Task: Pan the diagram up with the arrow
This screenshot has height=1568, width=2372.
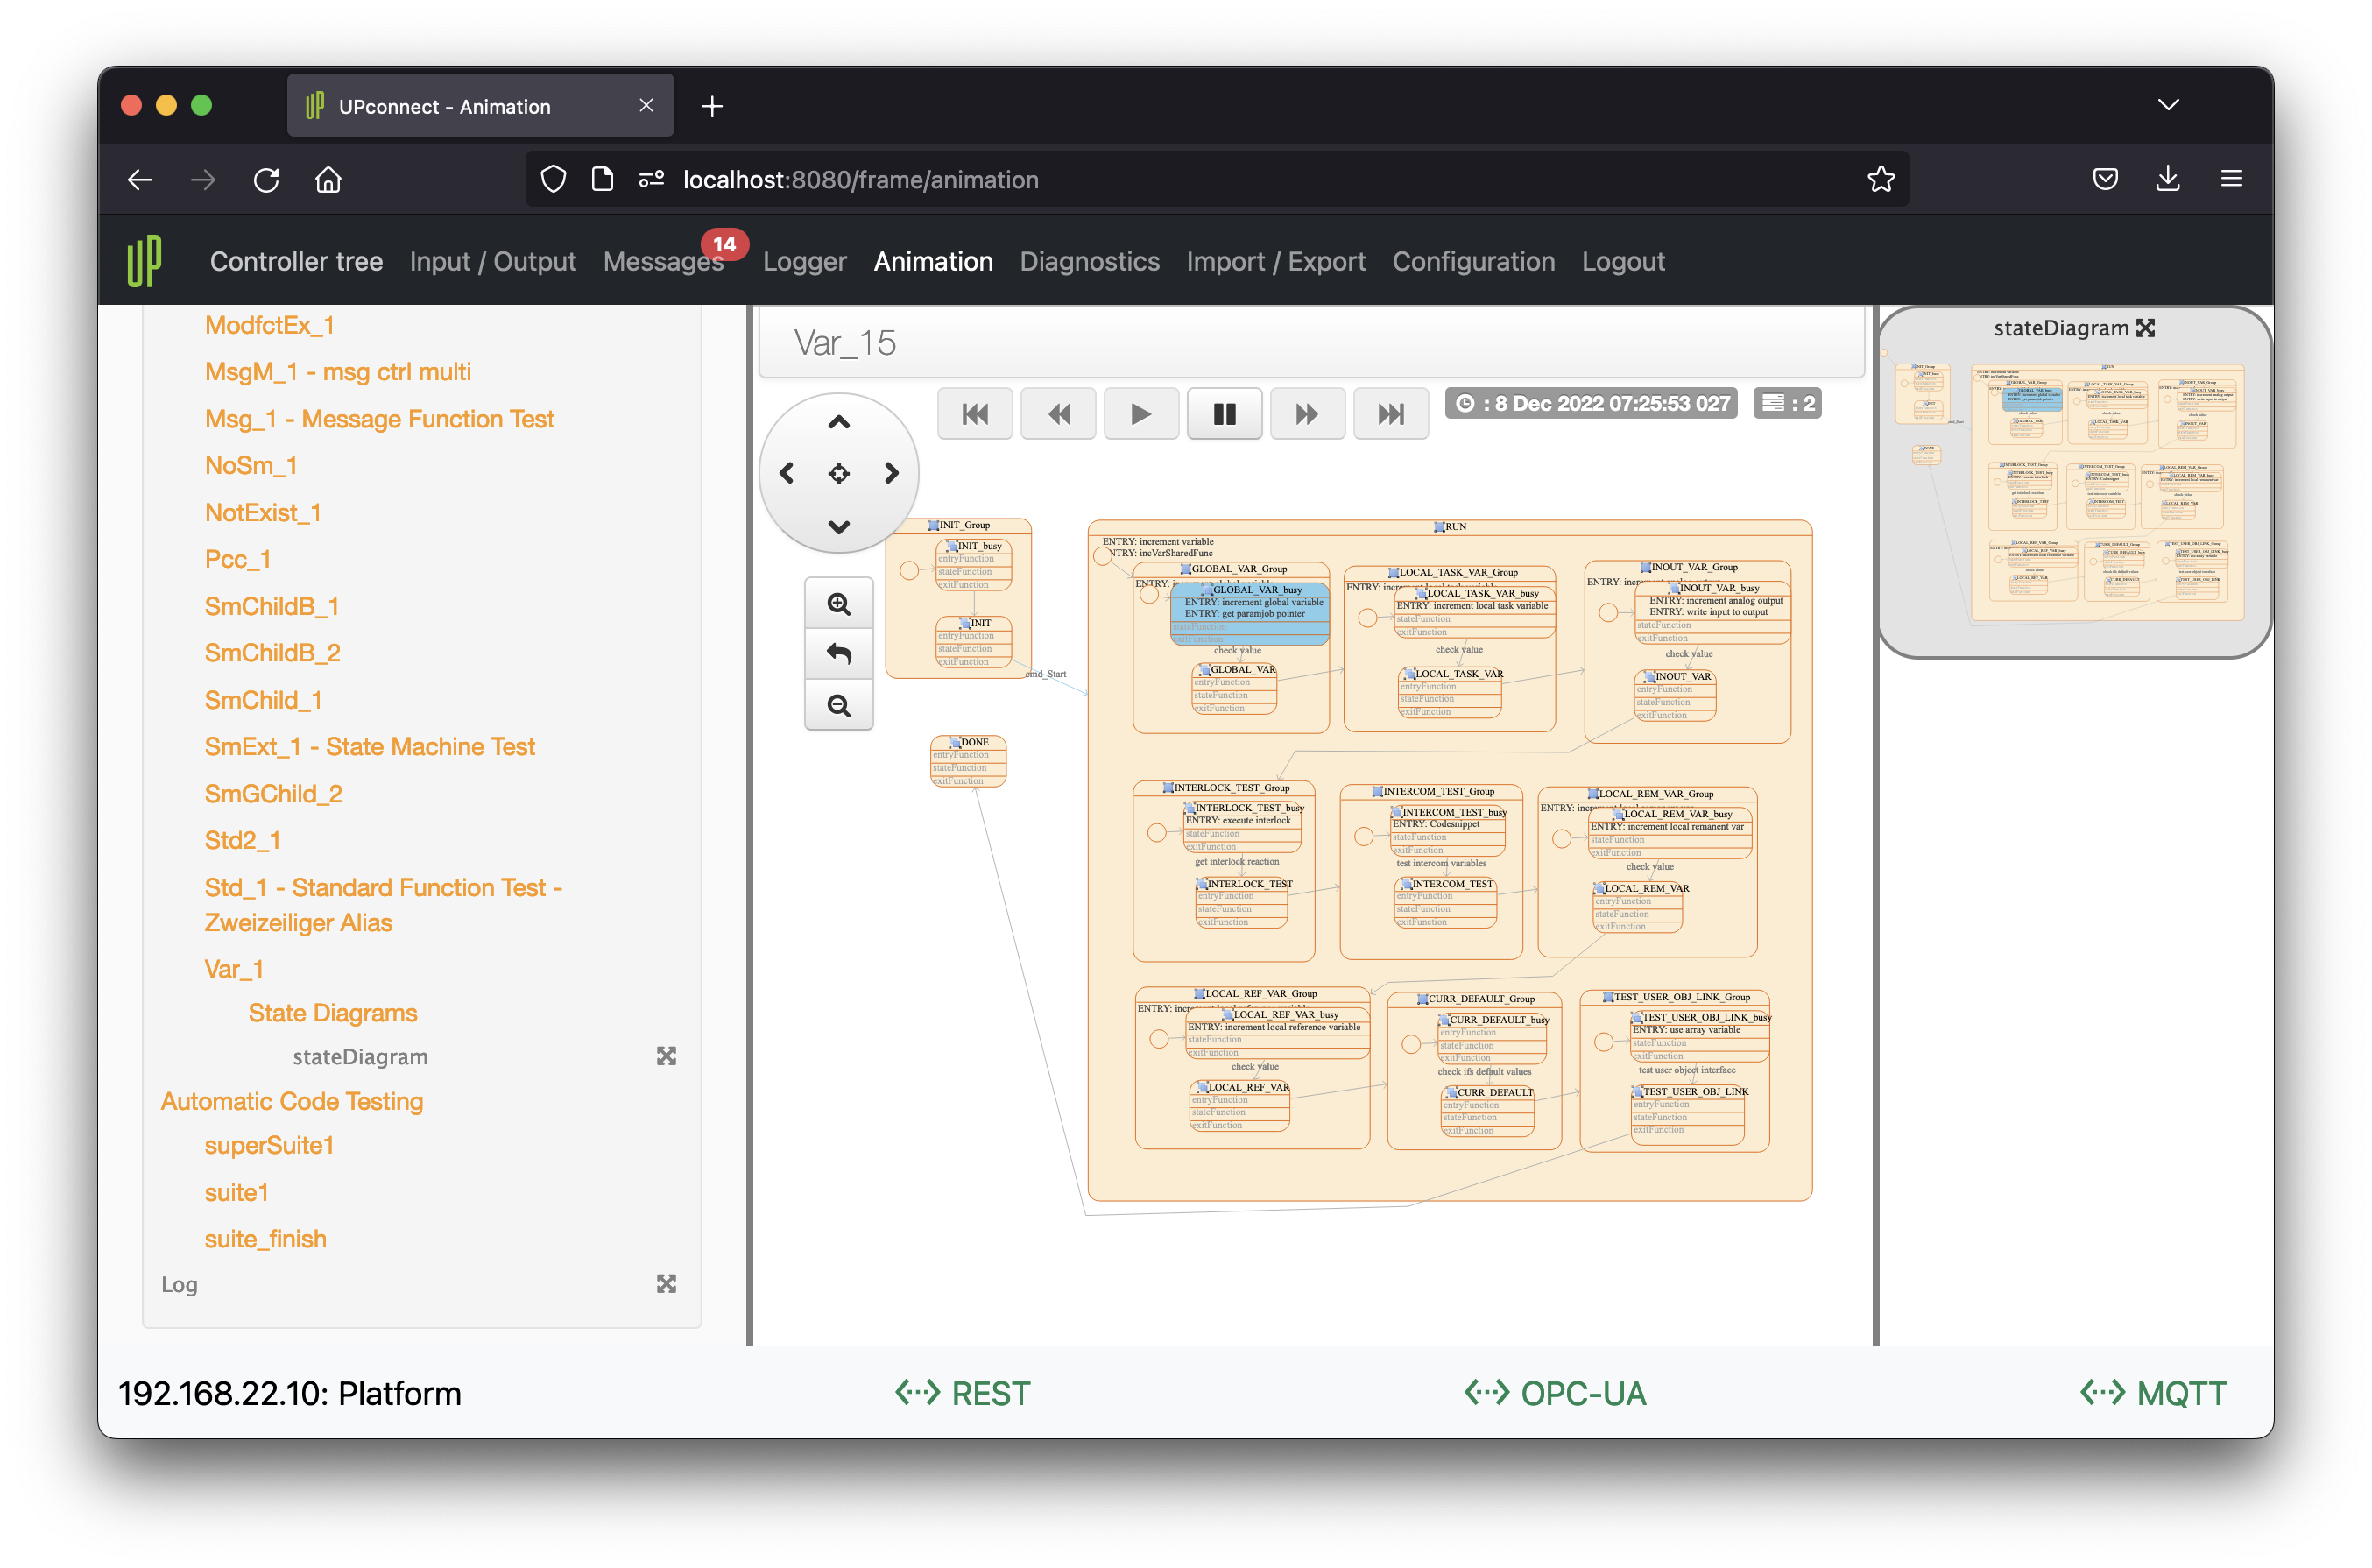Action: point(838,422)
